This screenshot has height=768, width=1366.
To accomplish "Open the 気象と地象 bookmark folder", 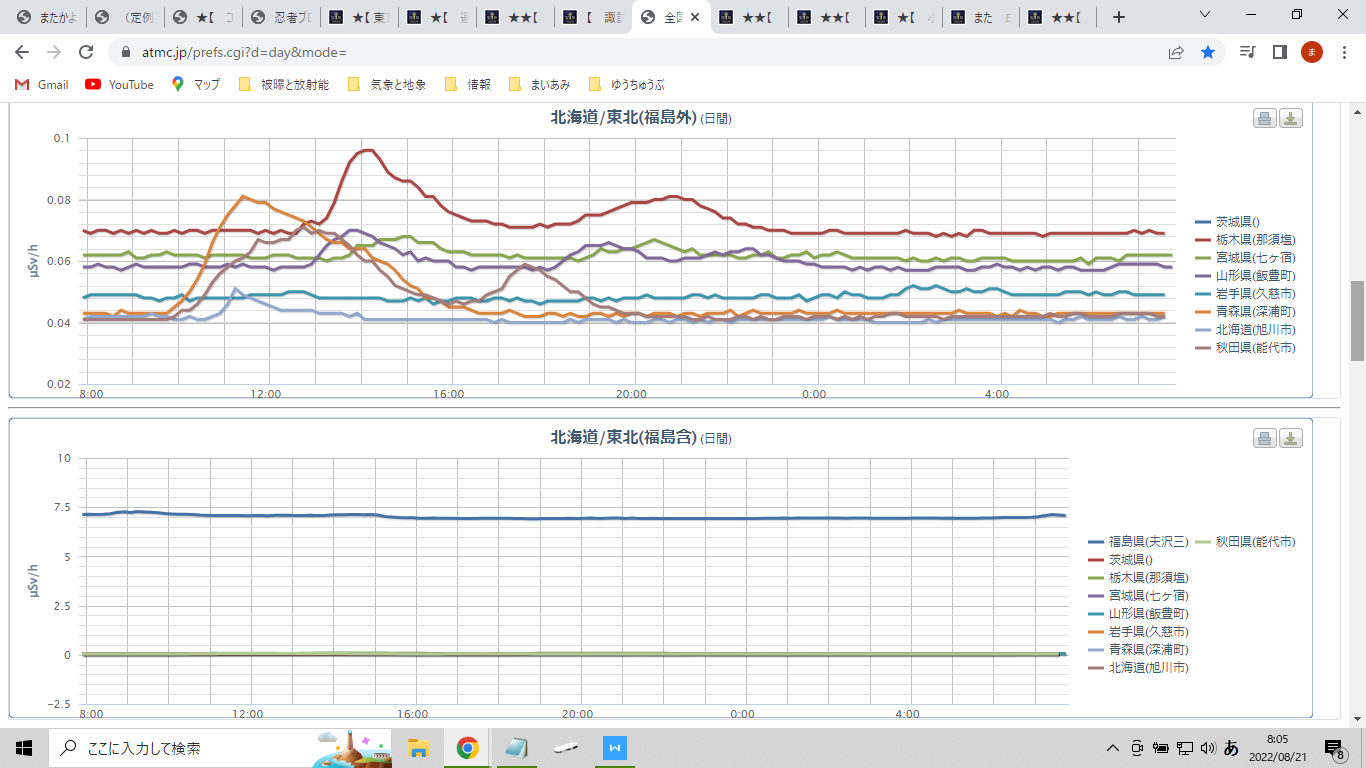I will [387, 85].
